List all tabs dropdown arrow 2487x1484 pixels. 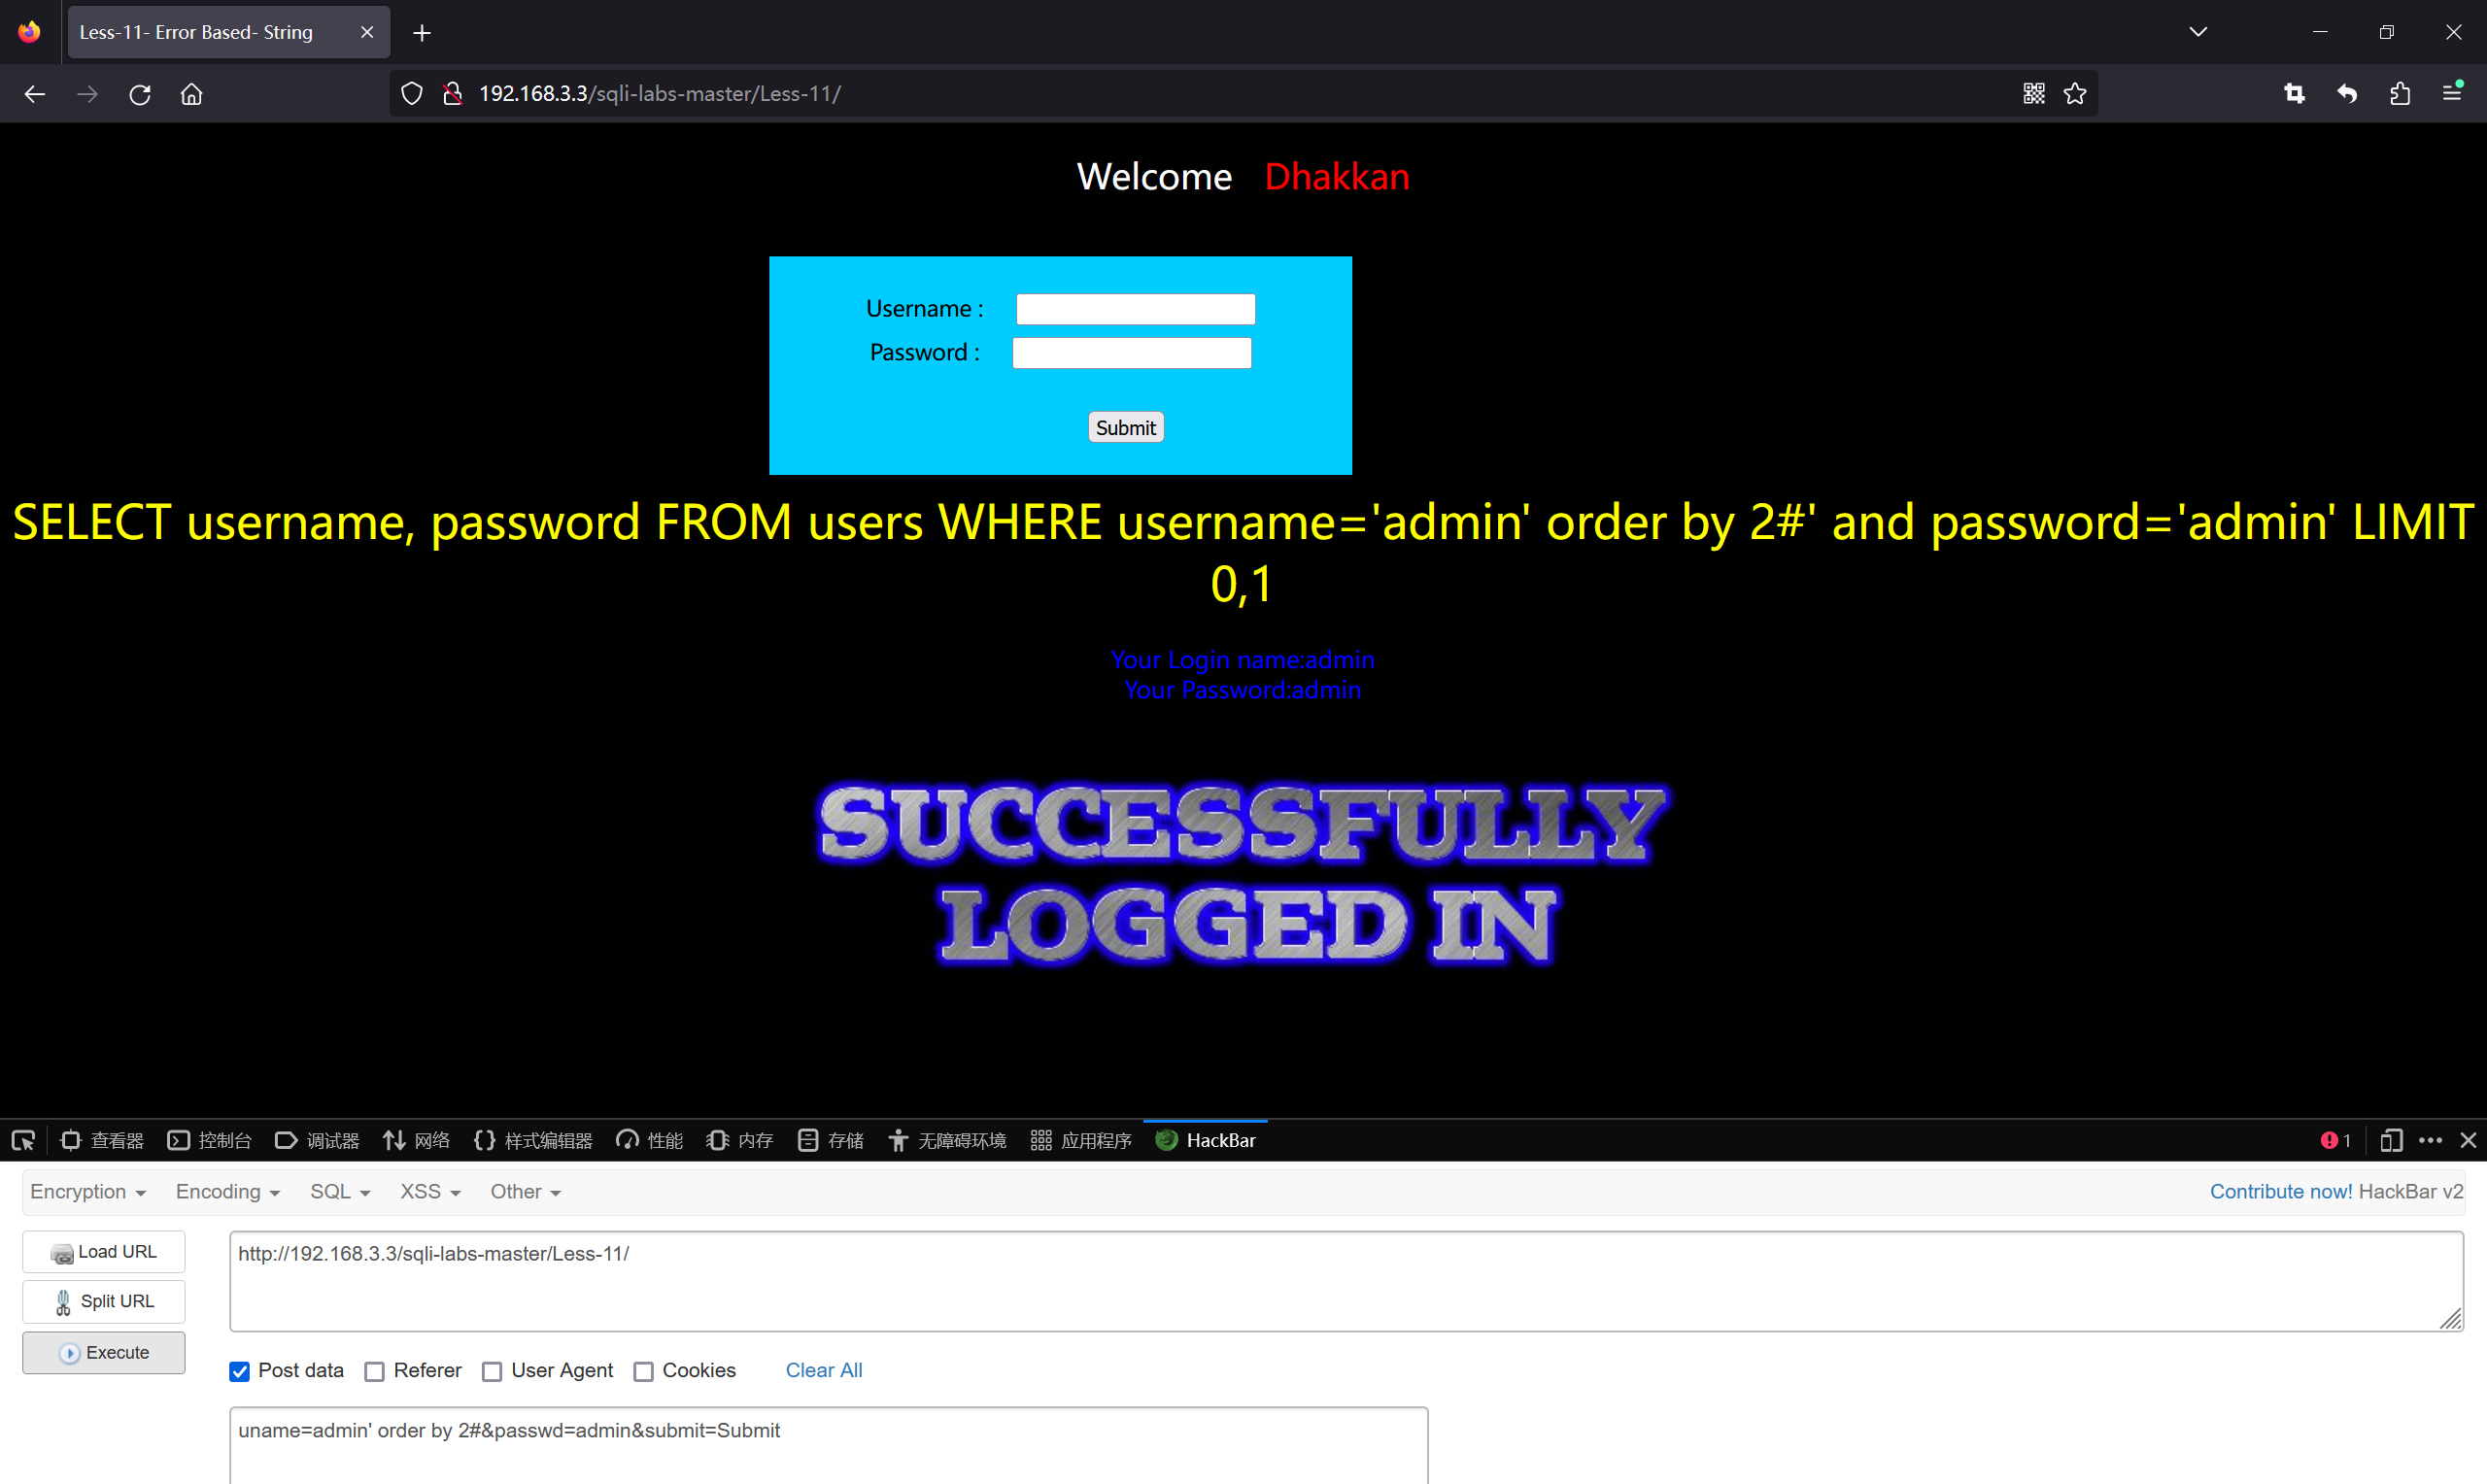click(x=2198, y=32)
